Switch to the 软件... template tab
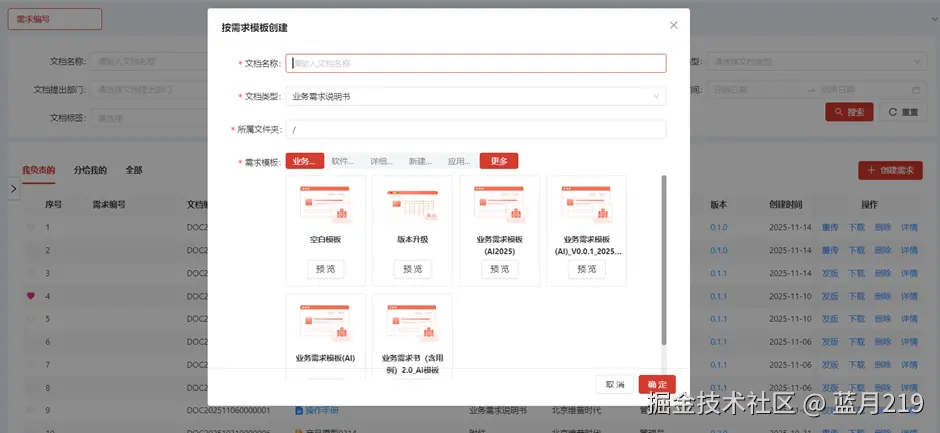The image size is (940, 433). tap(342, 161)
